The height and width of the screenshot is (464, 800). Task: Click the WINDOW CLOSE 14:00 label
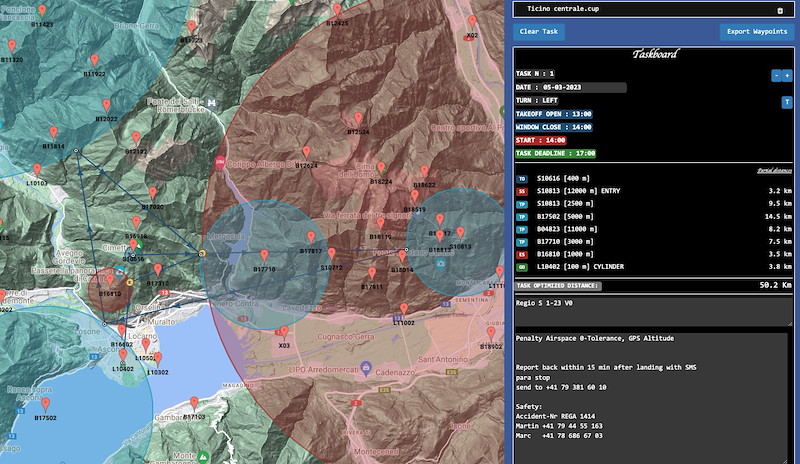coord(554,127)
